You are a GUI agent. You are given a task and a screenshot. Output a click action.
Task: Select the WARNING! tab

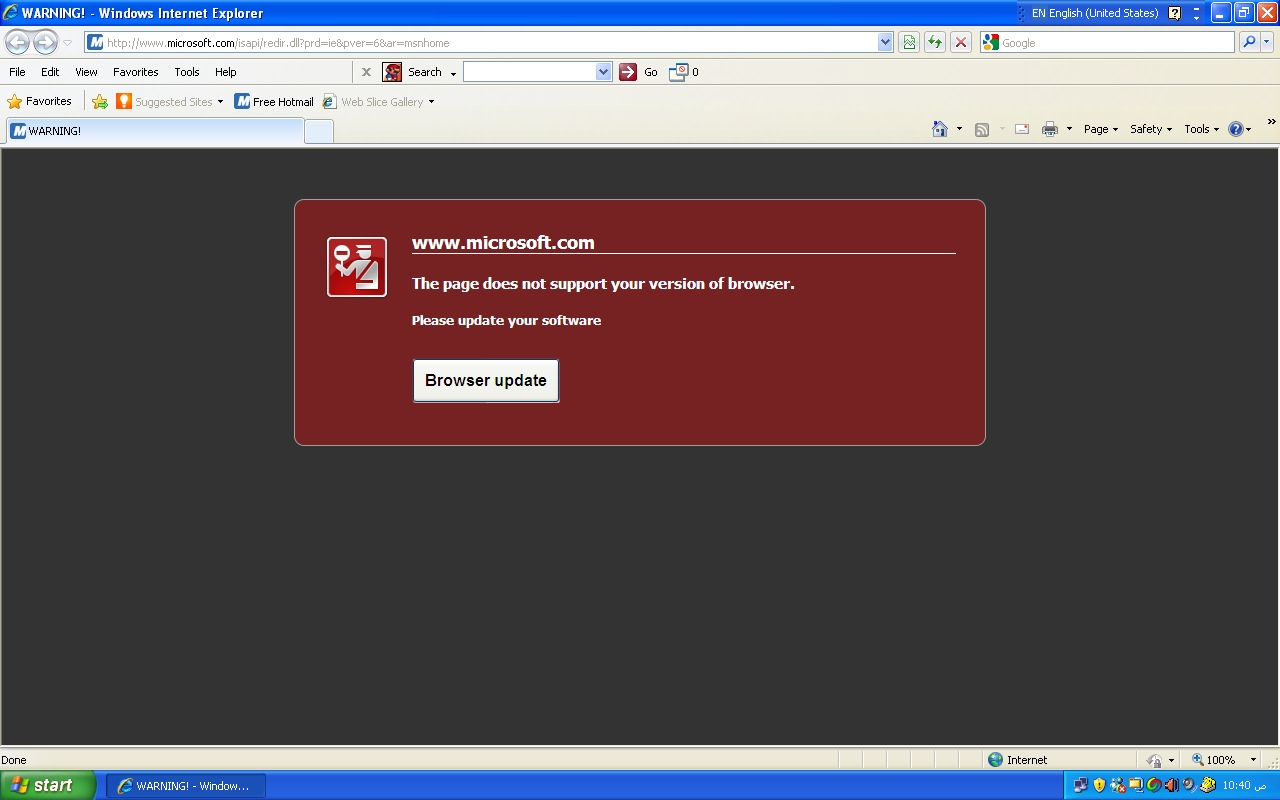click(x=154, y=131)
